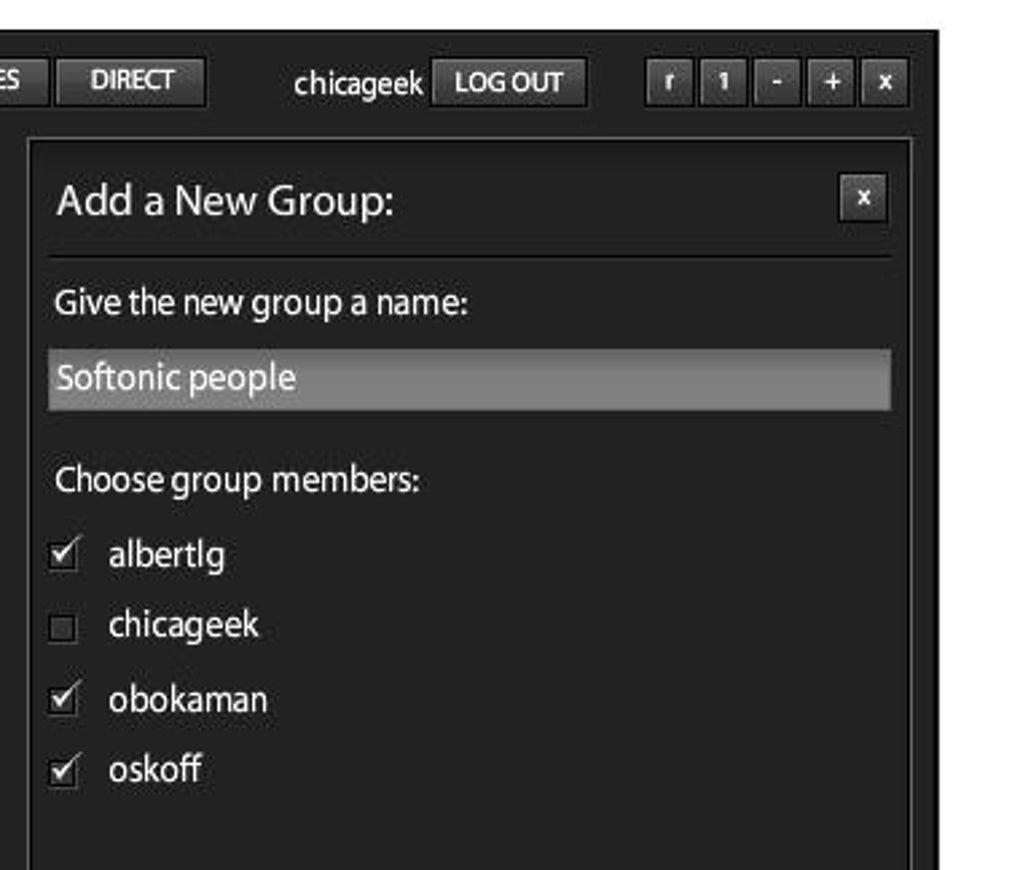This screenshot has width=1020, height=870.
Task: Click the plus toolbar button
Action: point(831,82)
